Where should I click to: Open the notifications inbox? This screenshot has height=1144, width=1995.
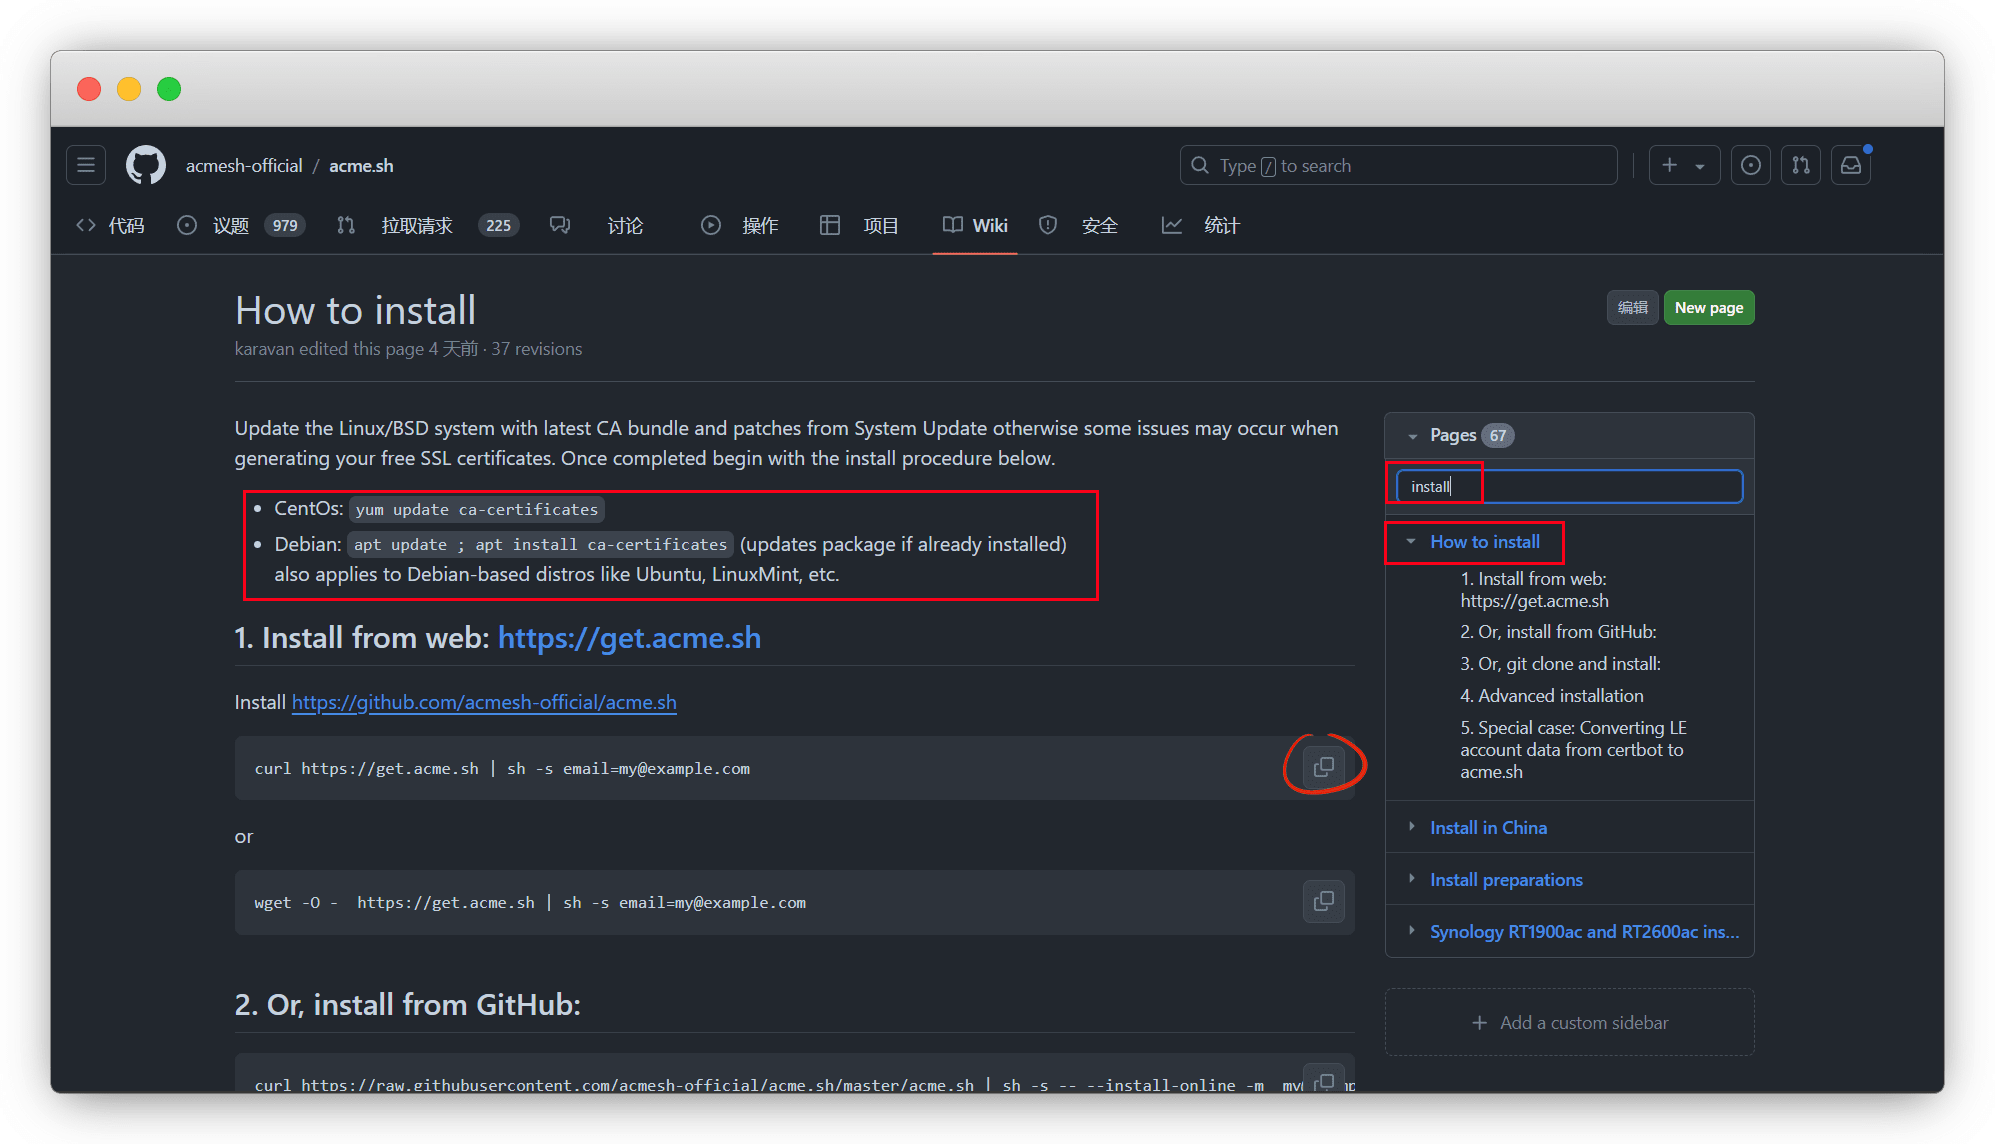pos(1851,165)
